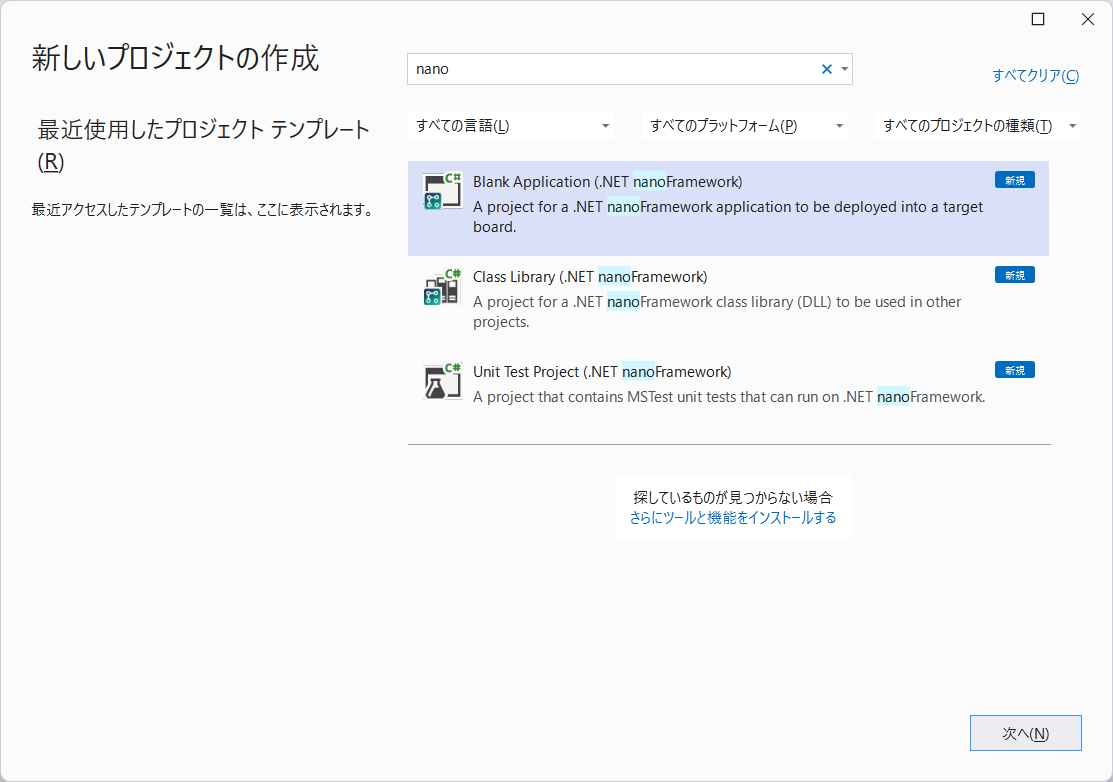
Task: Click the 新規 badge on Class Library
Action: coord(1014,275)
